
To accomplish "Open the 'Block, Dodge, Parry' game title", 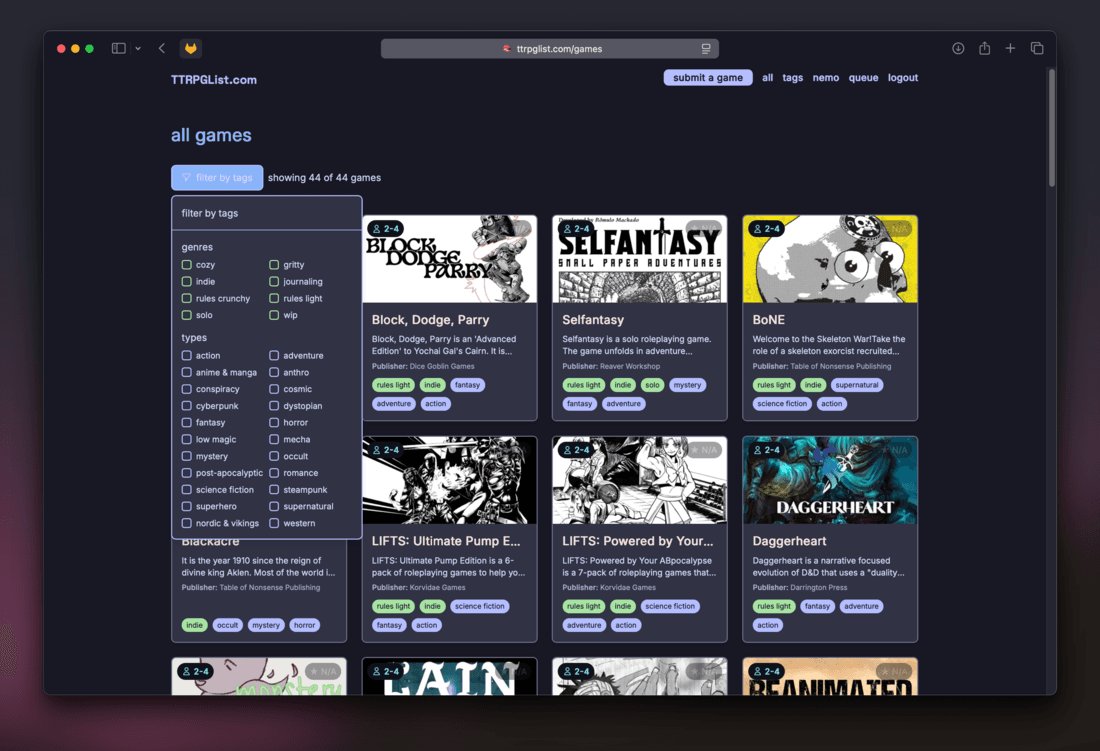I will point(431,320).
